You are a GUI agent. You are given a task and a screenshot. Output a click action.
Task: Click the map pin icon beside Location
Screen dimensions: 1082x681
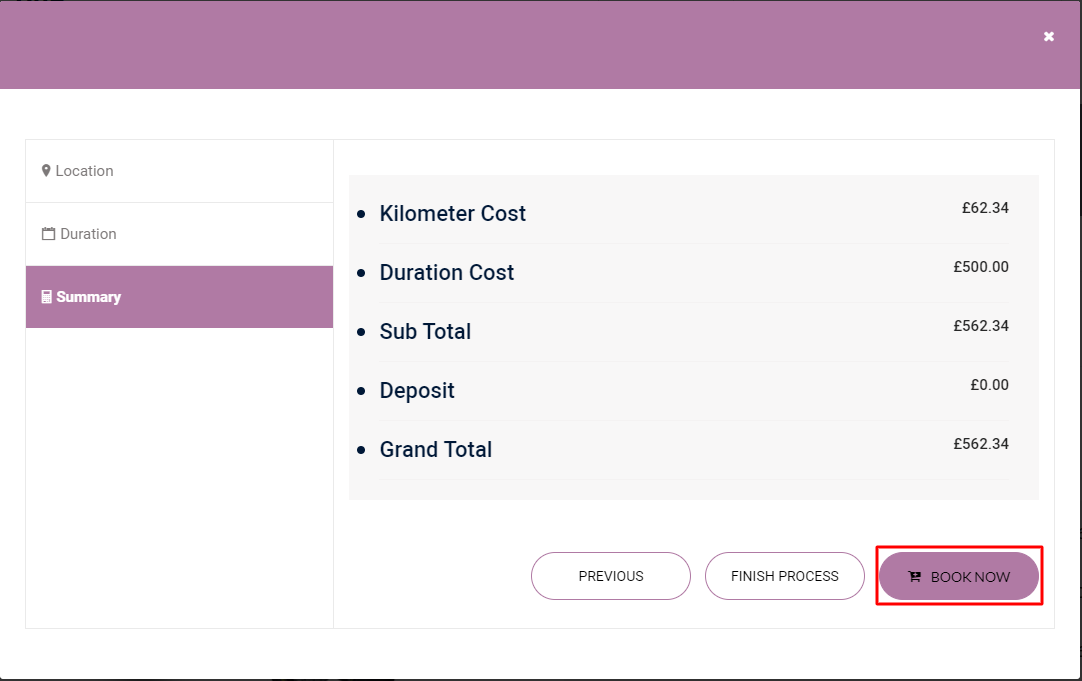click(46, 171)
